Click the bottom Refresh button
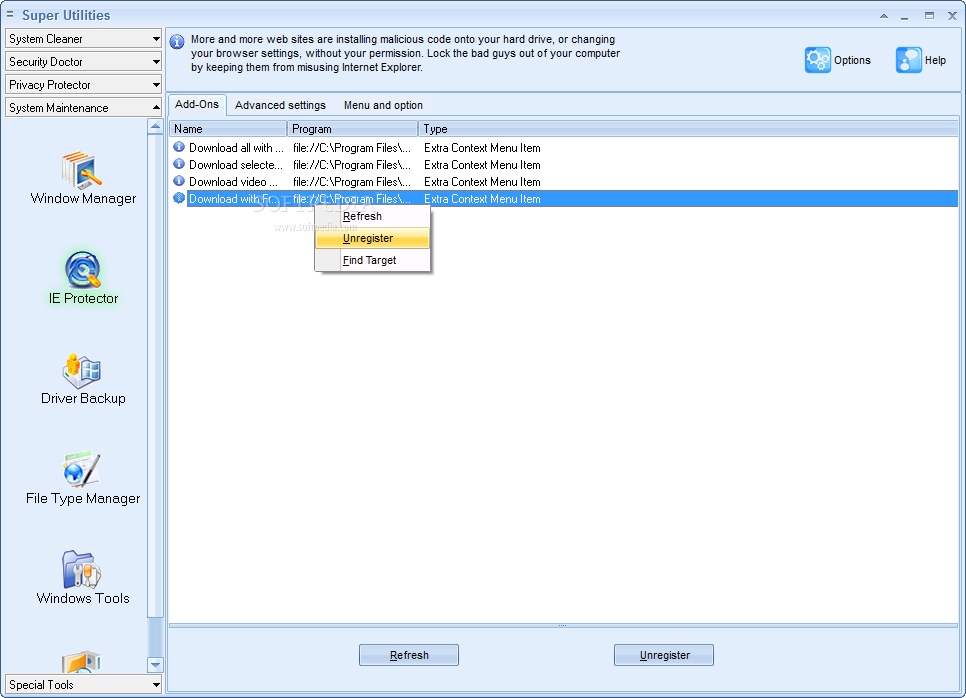This screenshot has width=966, height=698. point(409,655)
